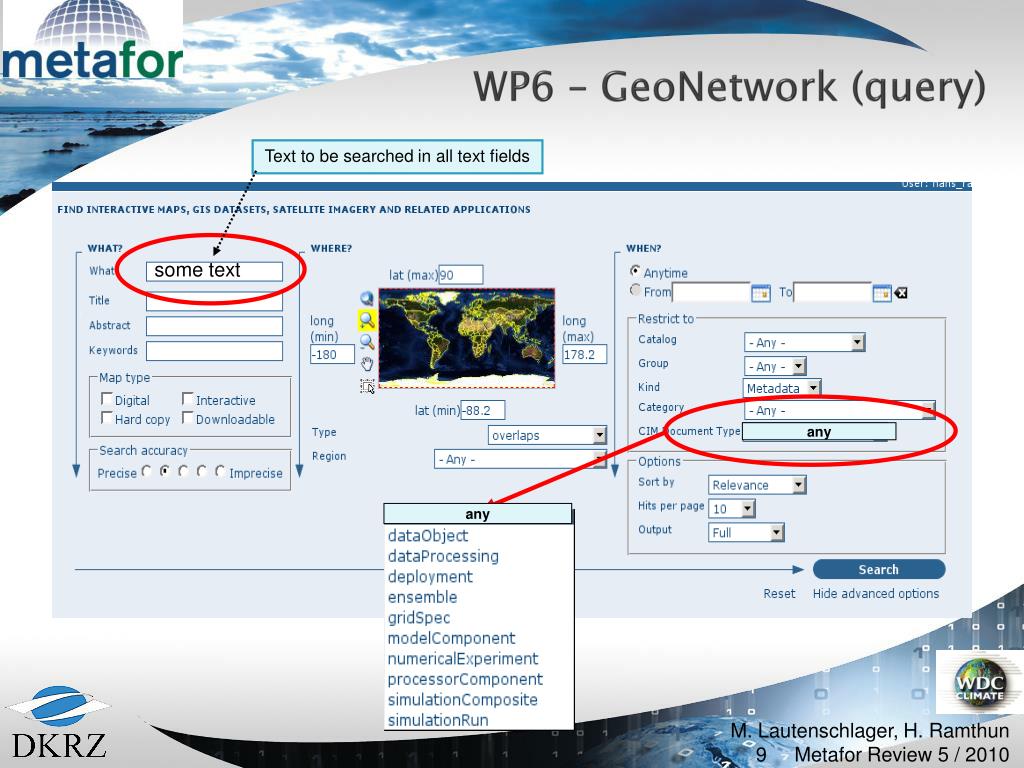Check the Digital map type box
The width and height of the screenshot is (1024, 768).
click(x=106, y=398)
